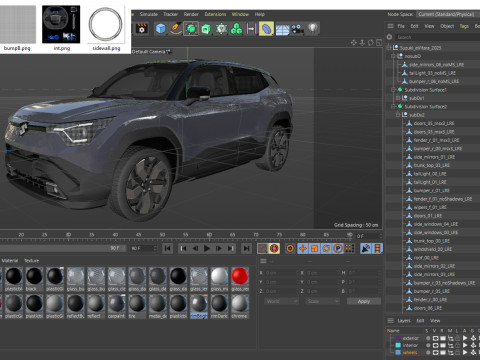Expand the subDiv1 null
The width and height of the screenshot is (480, 360).
coord(398,98)
